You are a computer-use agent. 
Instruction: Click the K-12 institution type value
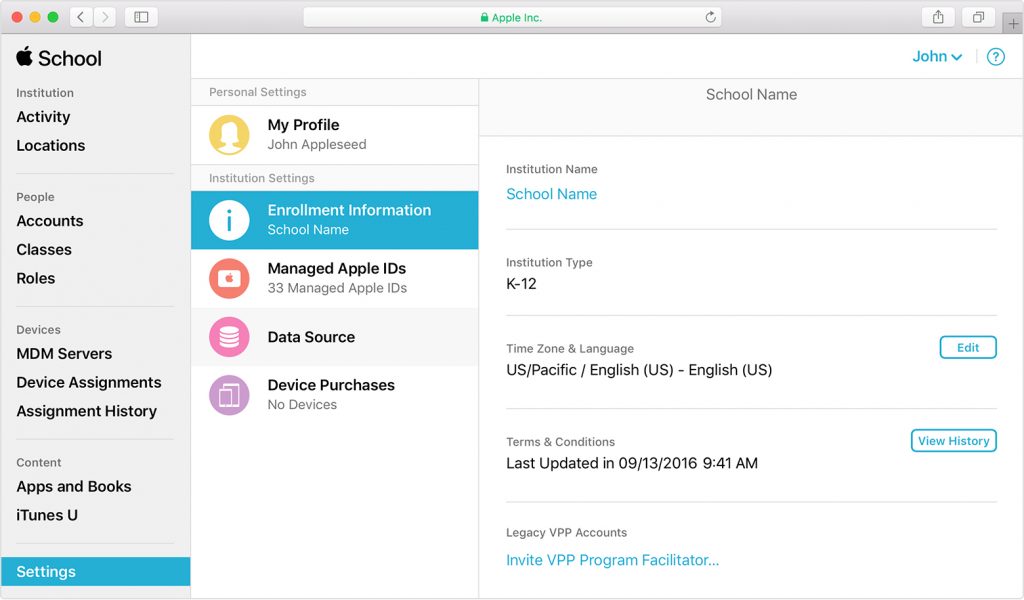pyautogui.click(x=521, y=283)
